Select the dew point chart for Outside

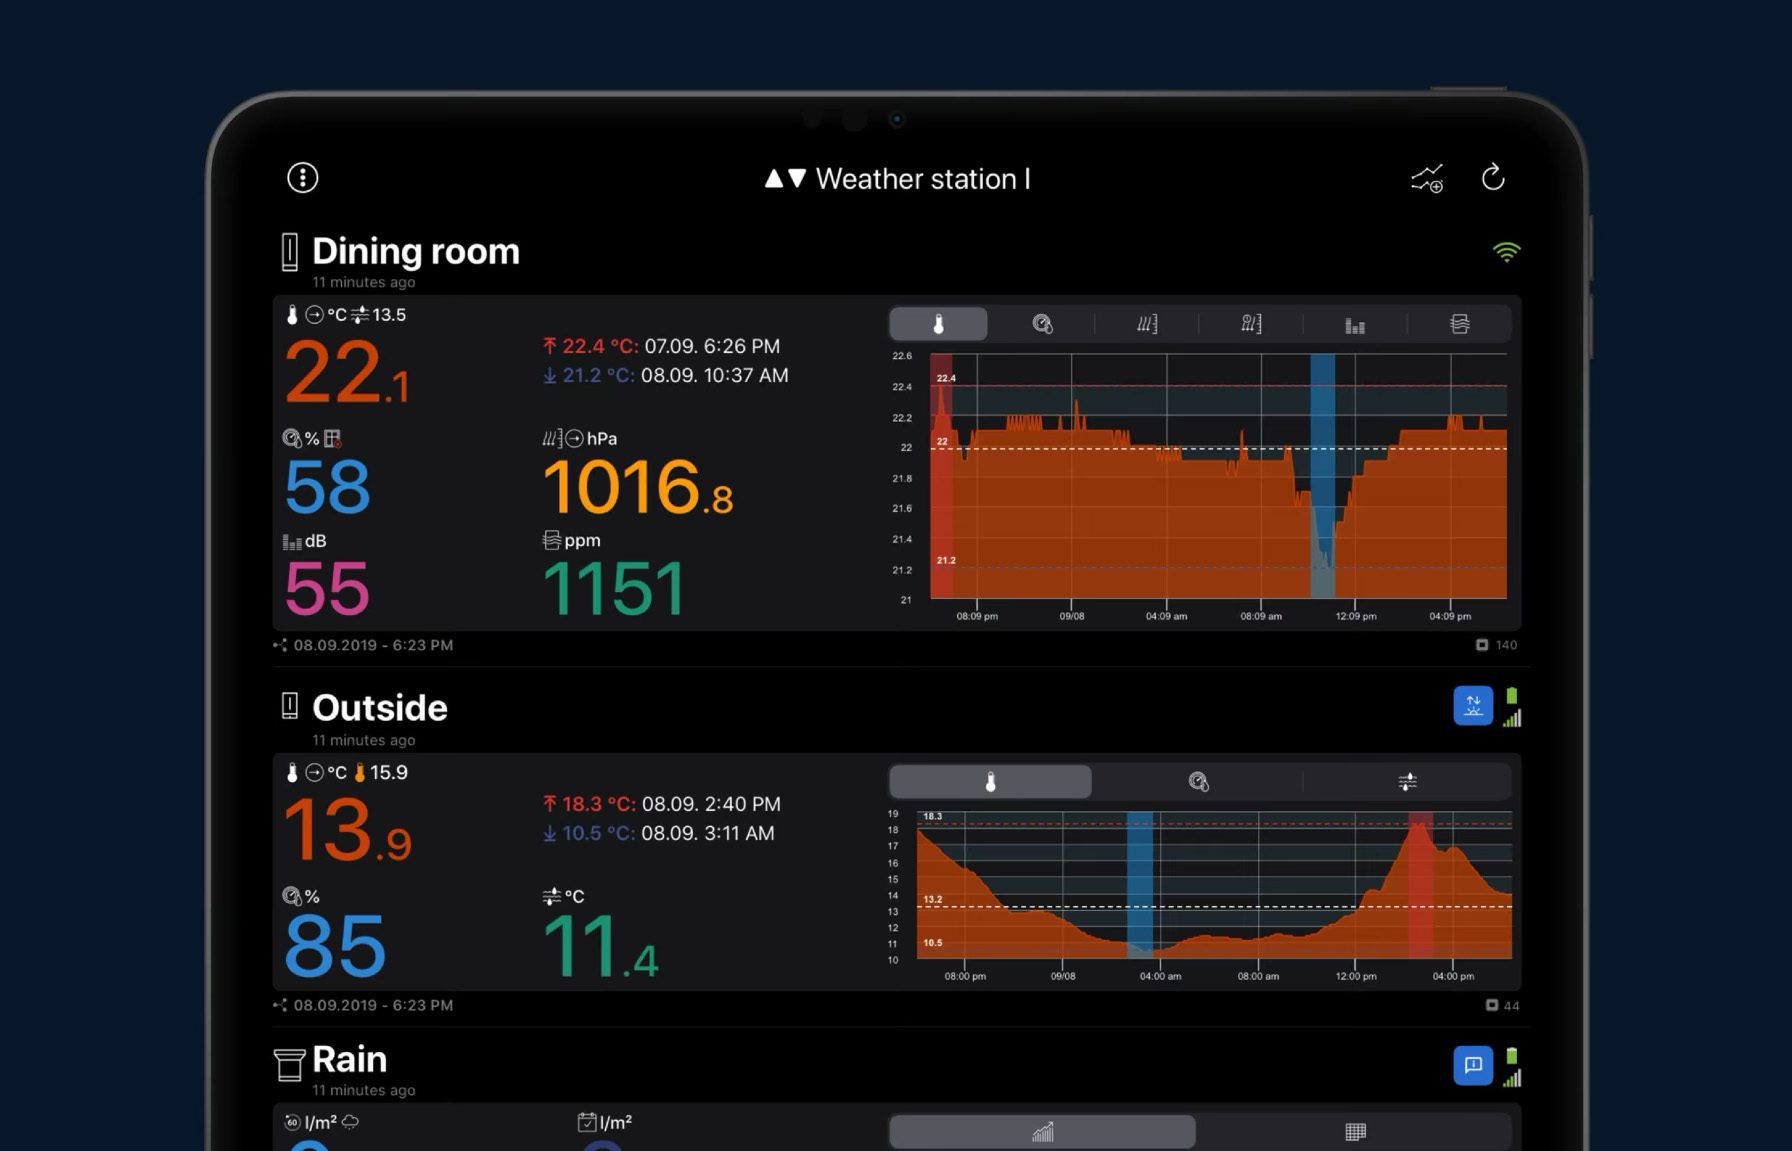pyautogui.click(x=1410, y=781)
